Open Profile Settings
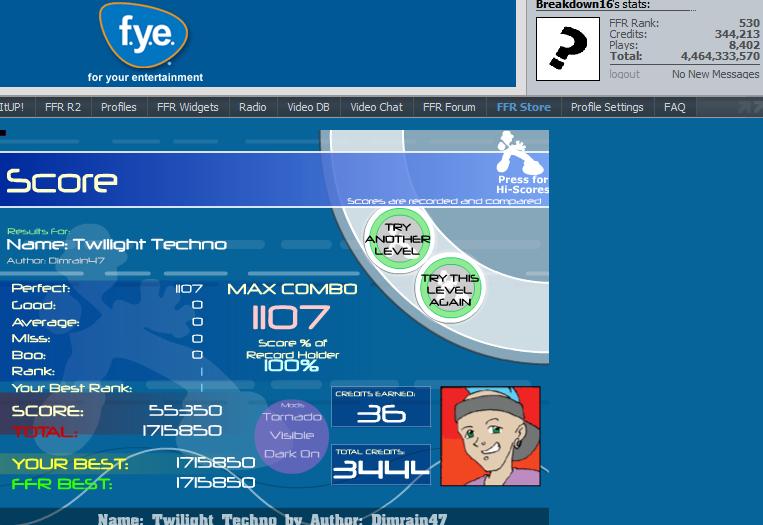The width and height of the screenshot is (763, 525). pyautogui.click(x=607, y=107)
